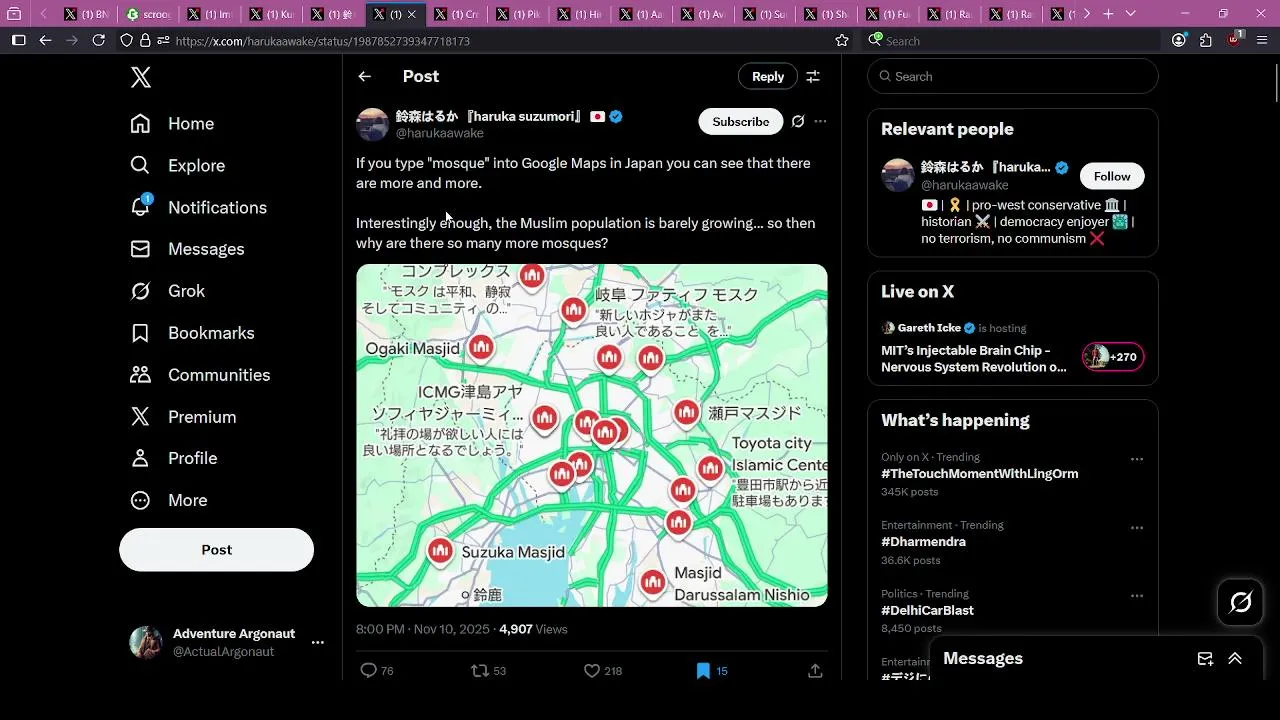Click the floating Grok button
The height and width of the screenshot is (720, 1280).
click(x=1241, y=602)
